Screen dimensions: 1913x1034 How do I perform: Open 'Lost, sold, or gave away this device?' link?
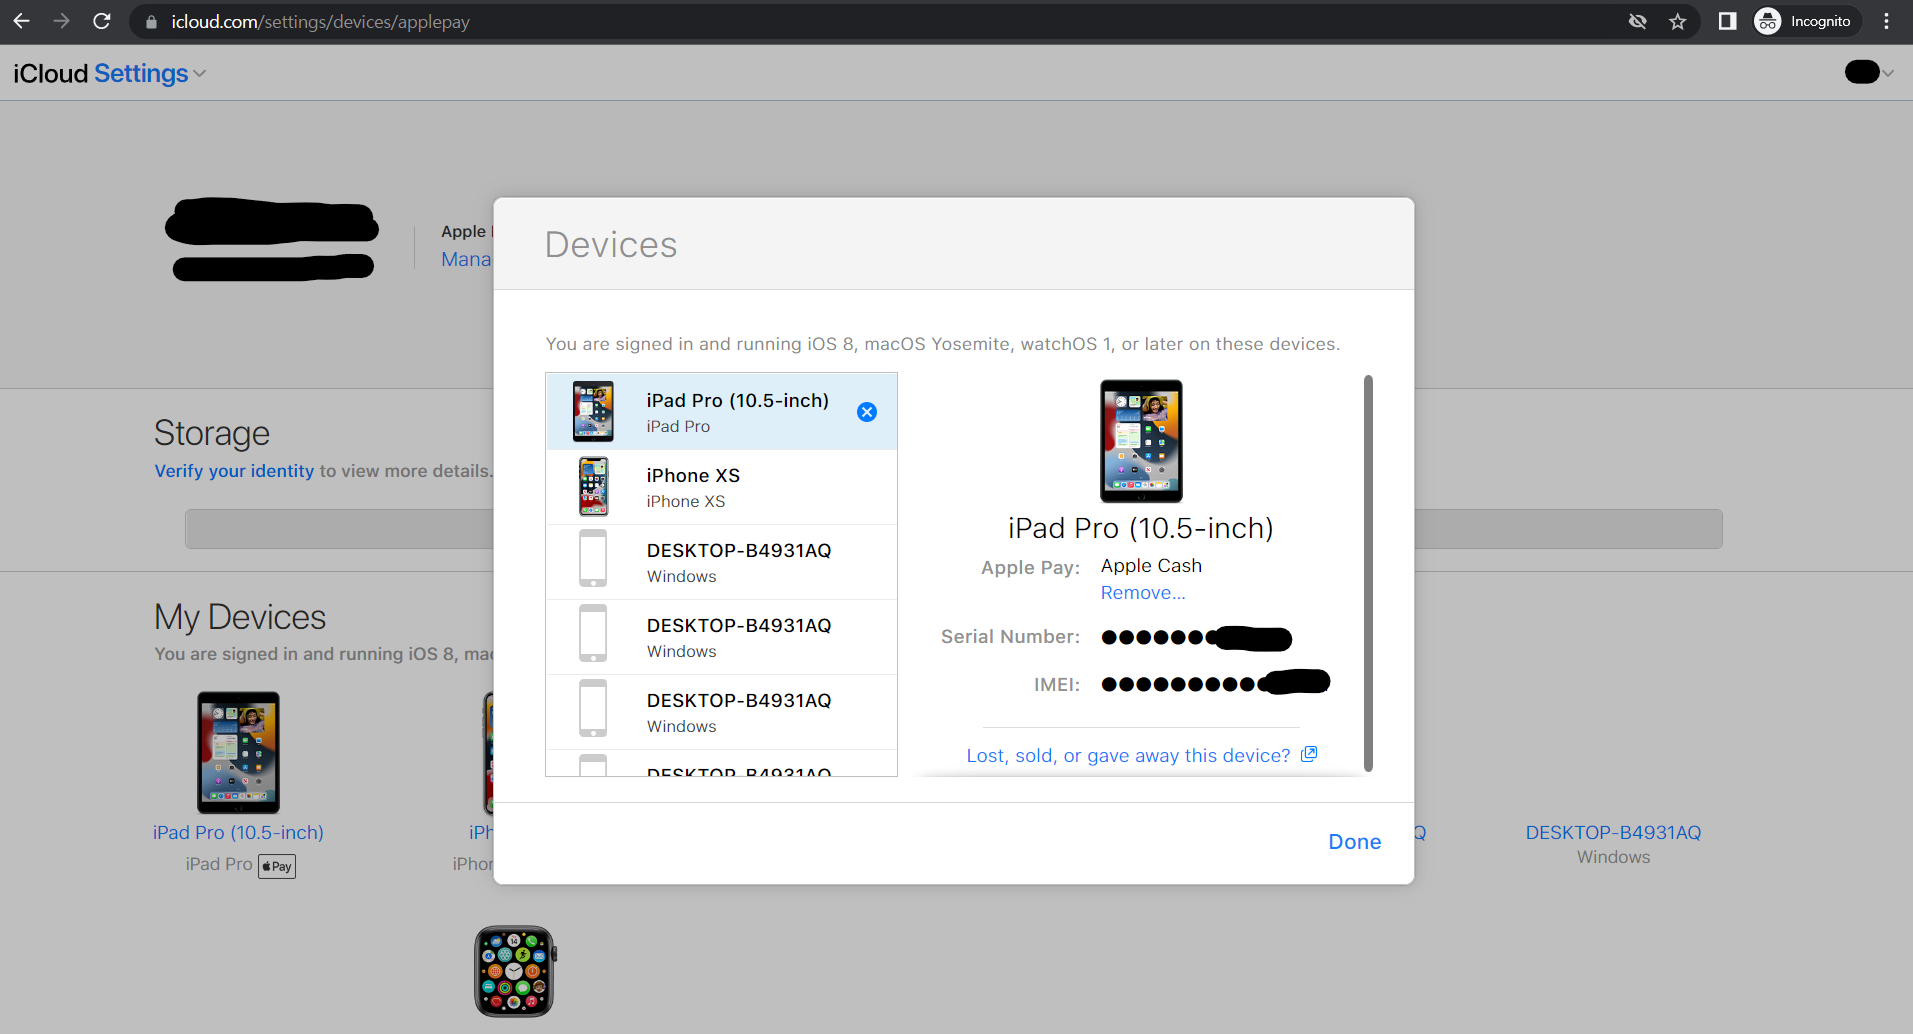click(x=1128, y=756)
